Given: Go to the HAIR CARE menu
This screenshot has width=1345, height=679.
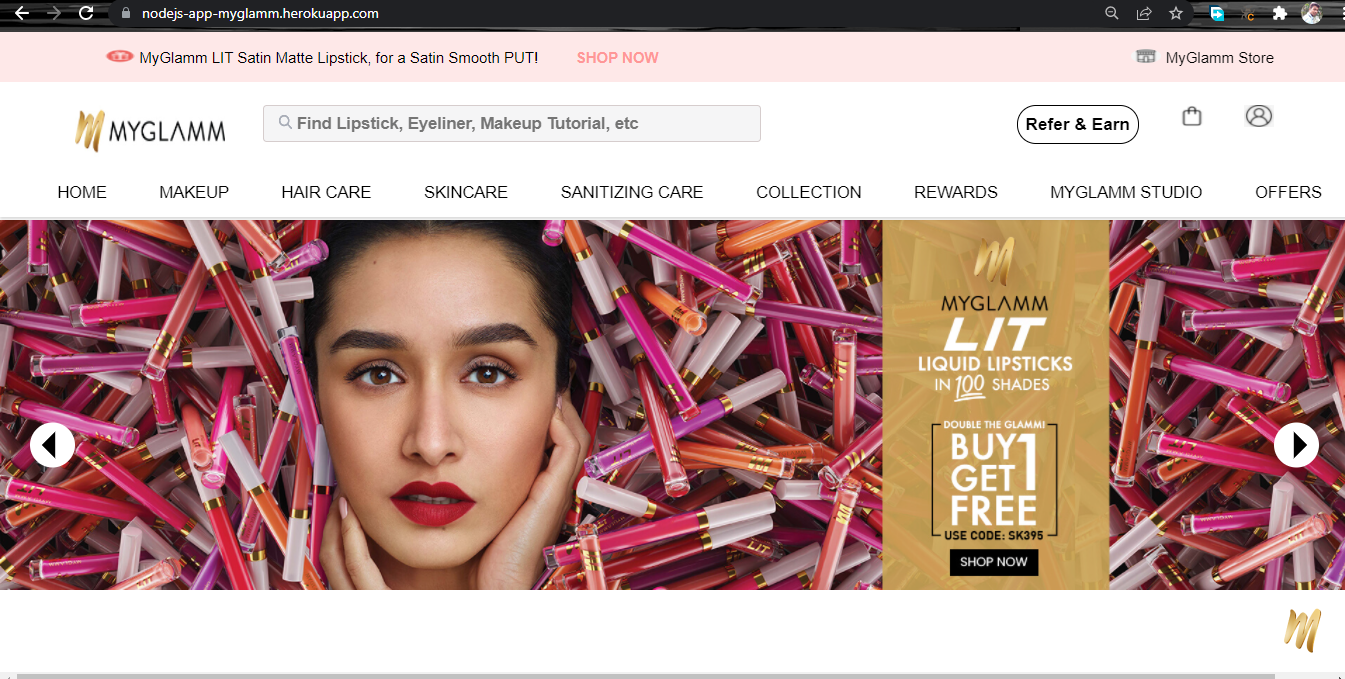Looking at the screenshot, I should click(x=326, y=192).
